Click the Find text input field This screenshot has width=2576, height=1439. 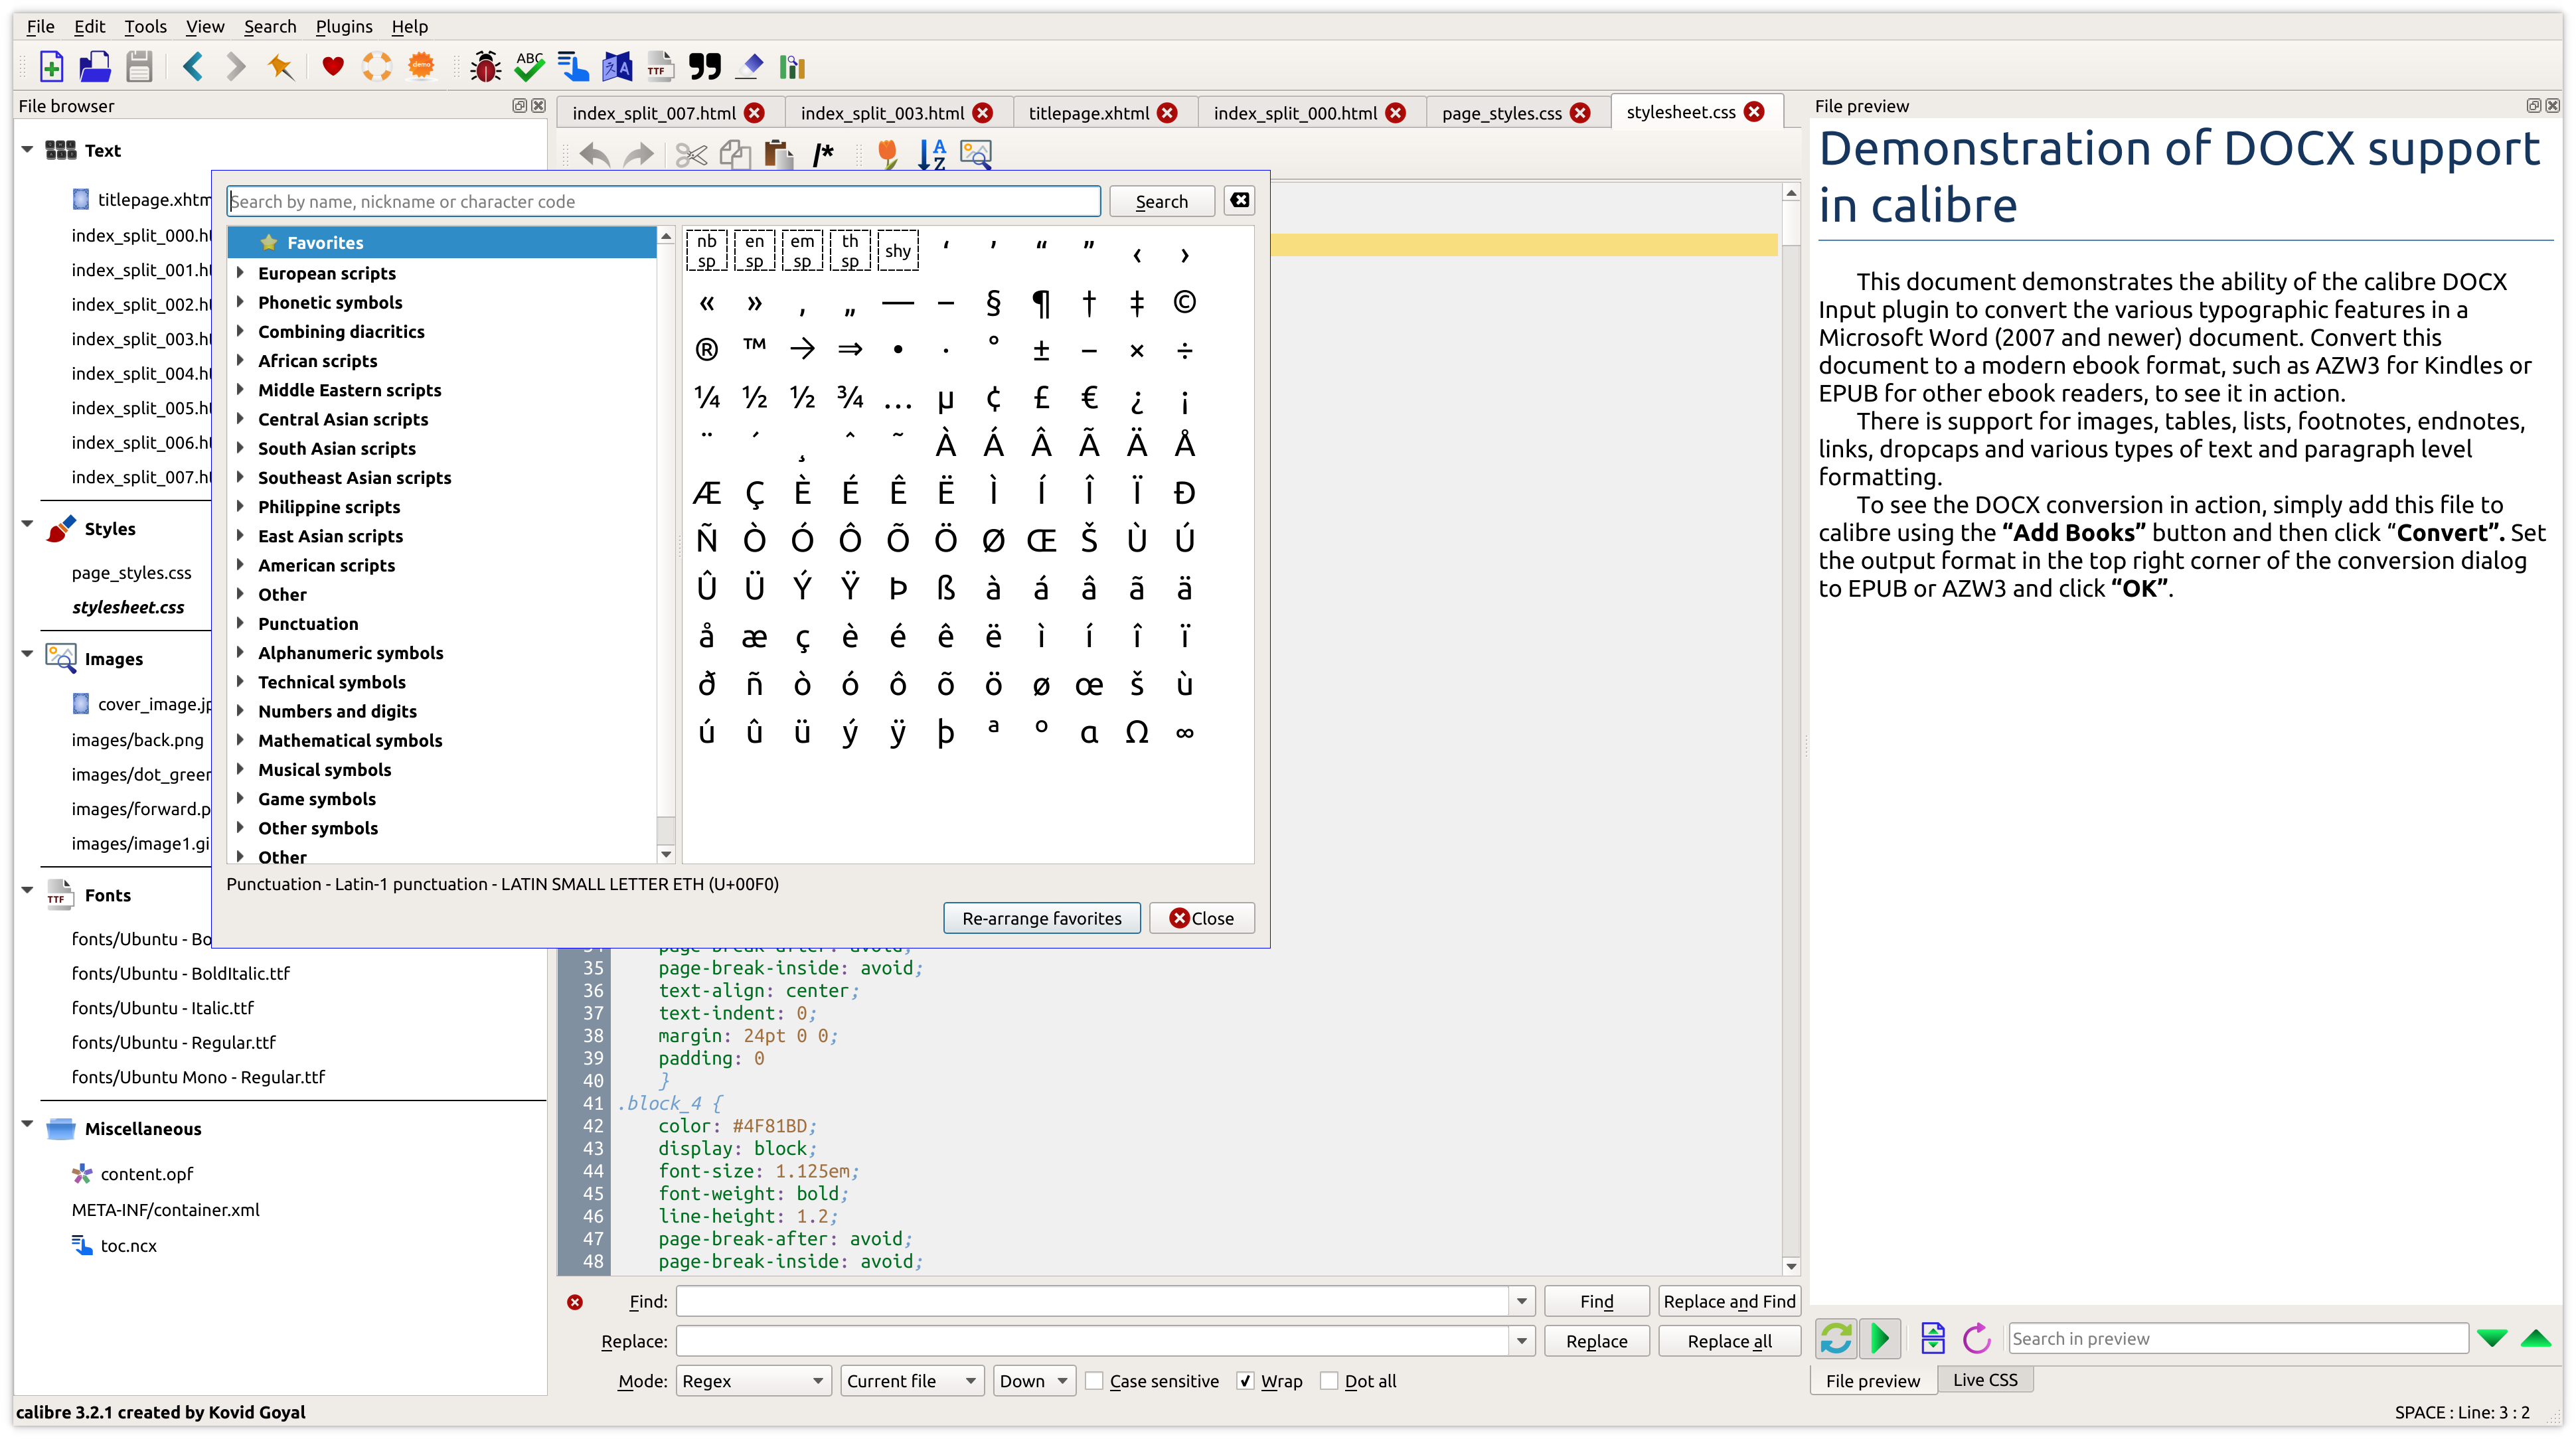(x=1093, y=1301)
